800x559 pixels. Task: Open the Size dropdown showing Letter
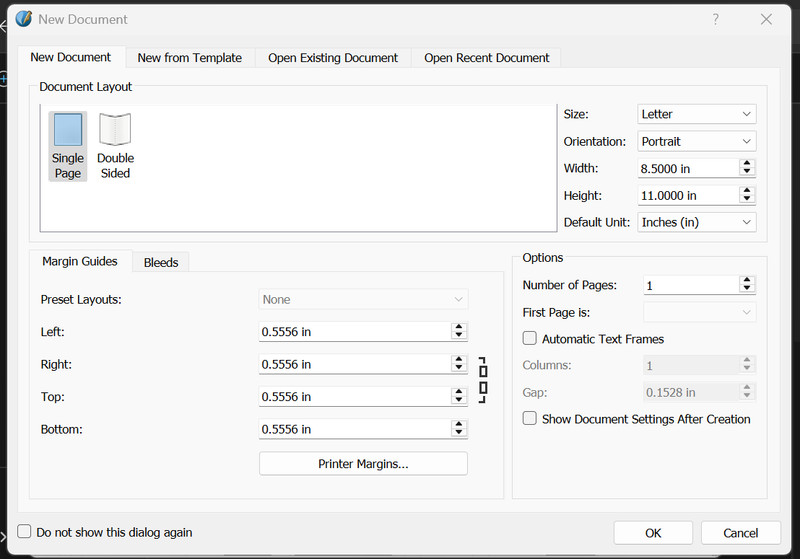pyautogui.click(x=696, y=114)
